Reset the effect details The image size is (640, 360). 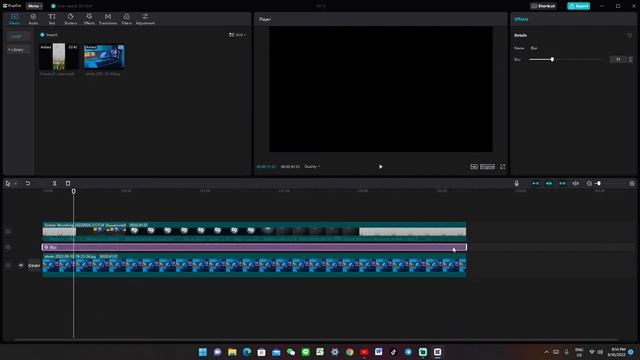629,36
